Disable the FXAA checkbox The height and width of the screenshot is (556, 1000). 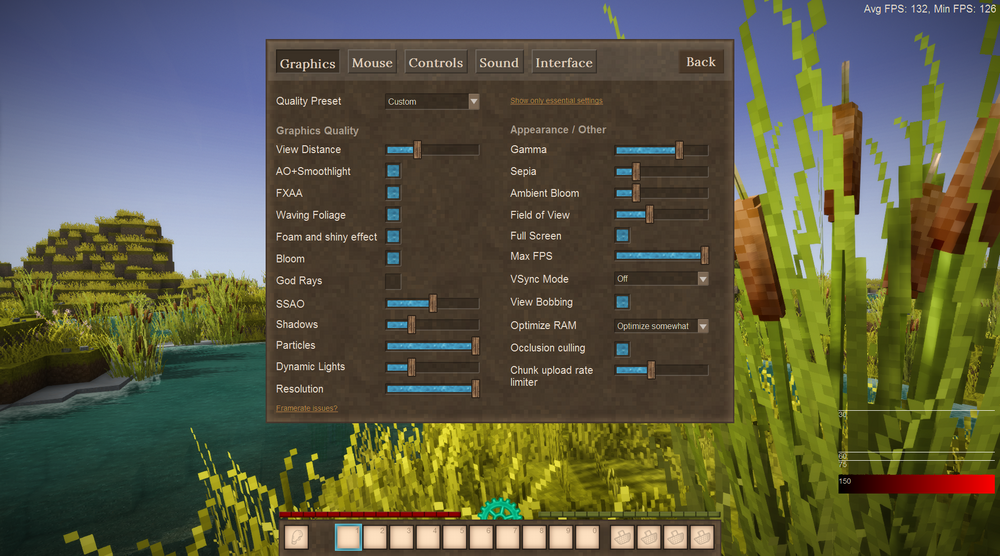click(393, 193)
